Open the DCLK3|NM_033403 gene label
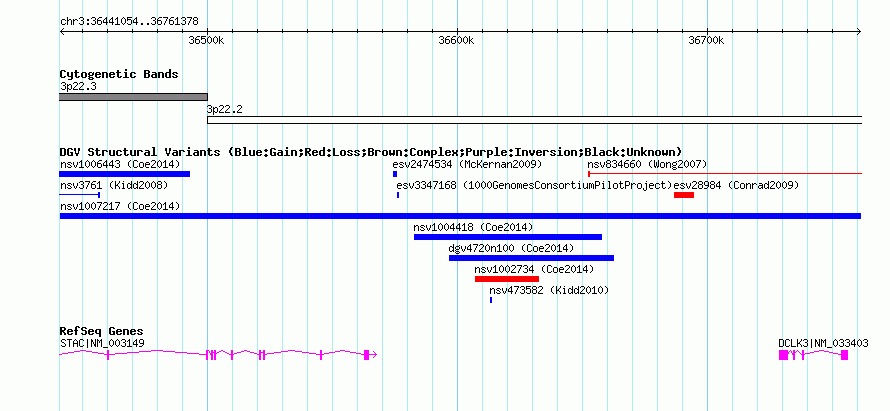Image resolution: width=890 pixels, height=411 pixels. (822, 343)
